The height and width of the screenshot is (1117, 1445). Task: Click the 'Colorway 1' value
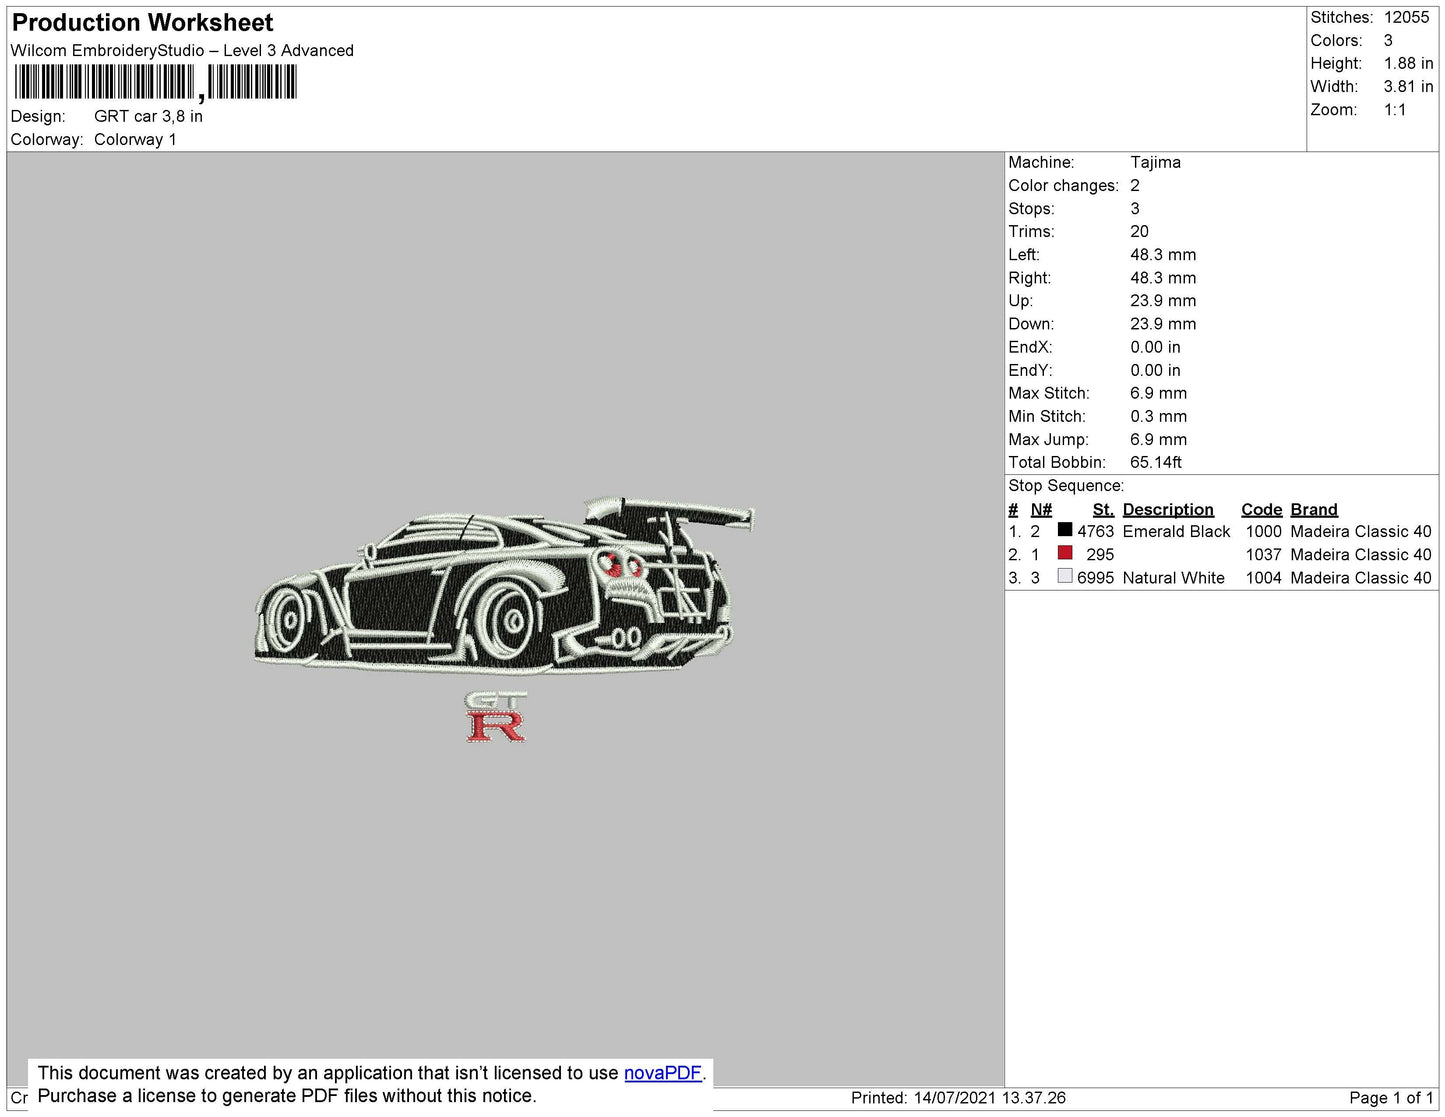135,140
